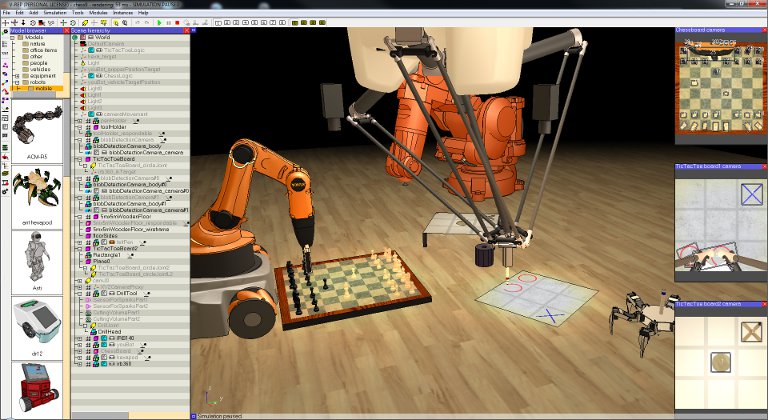Expand the IRB140 node
The width and height of the screenshot is (768, 420).
(x=80, y=338)
